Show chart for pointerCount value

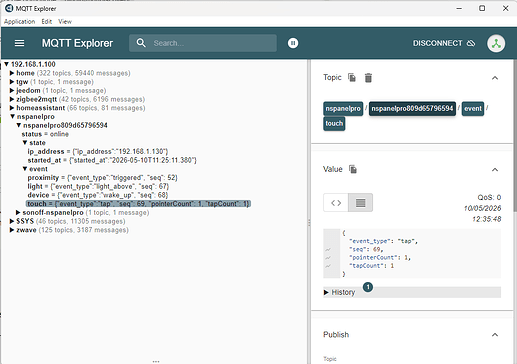pyautogui.click(x=328, y=258)
